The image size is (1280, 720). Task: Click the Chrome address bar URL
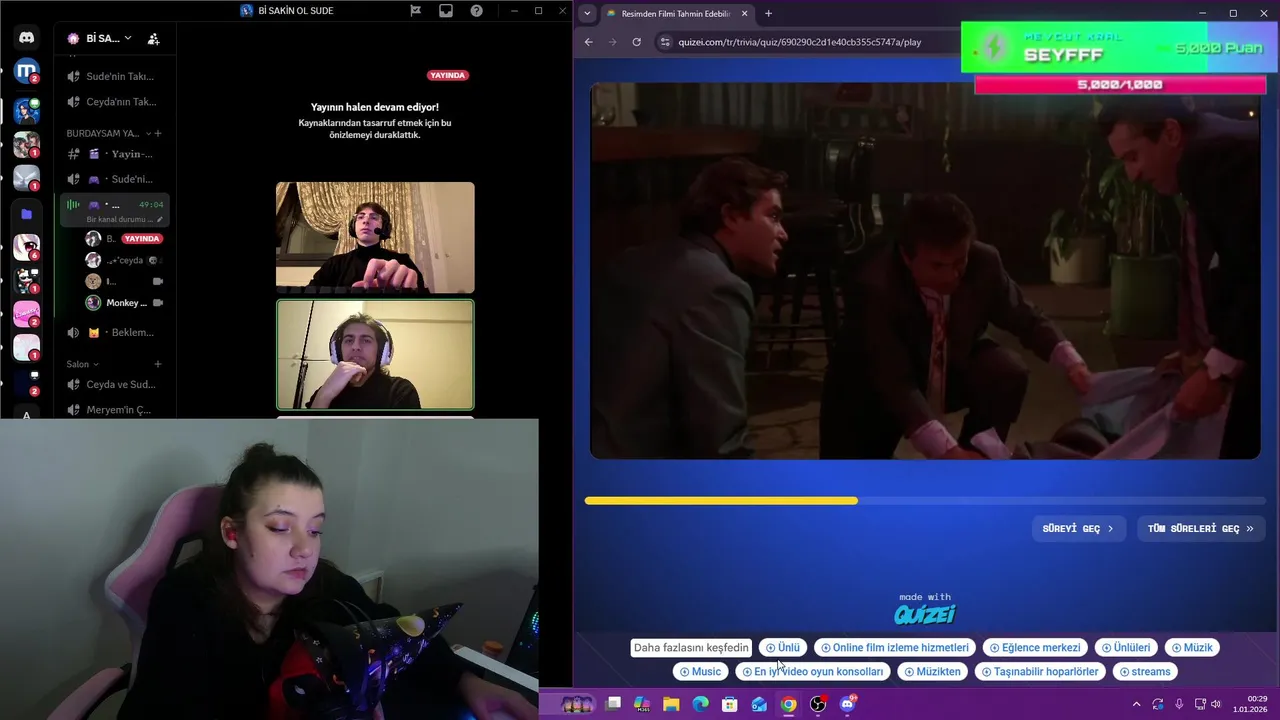[x=800, y=42]
